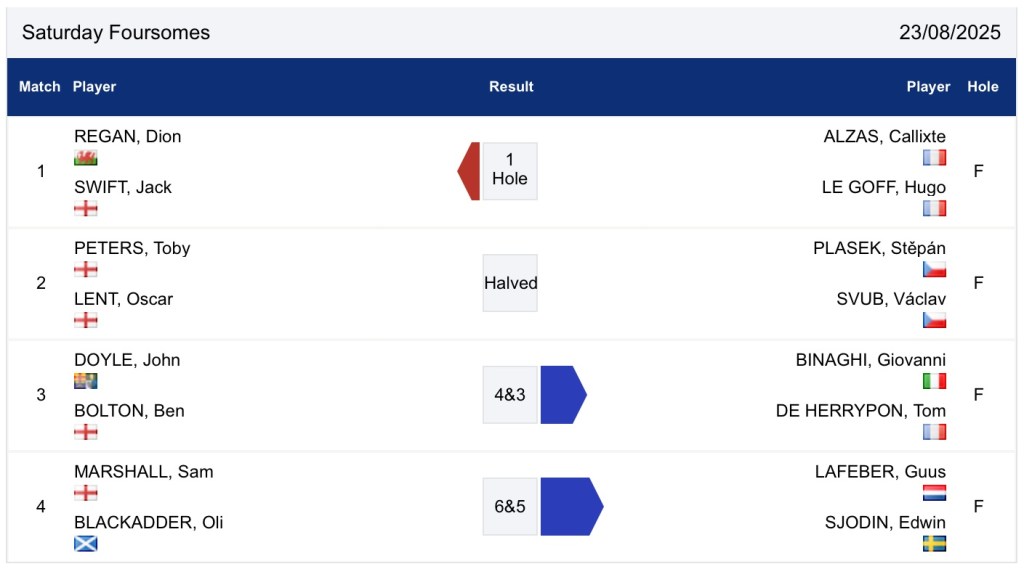Click the "6&5" result box
This screenshot has width=1024, height=569.
point(510,506)
